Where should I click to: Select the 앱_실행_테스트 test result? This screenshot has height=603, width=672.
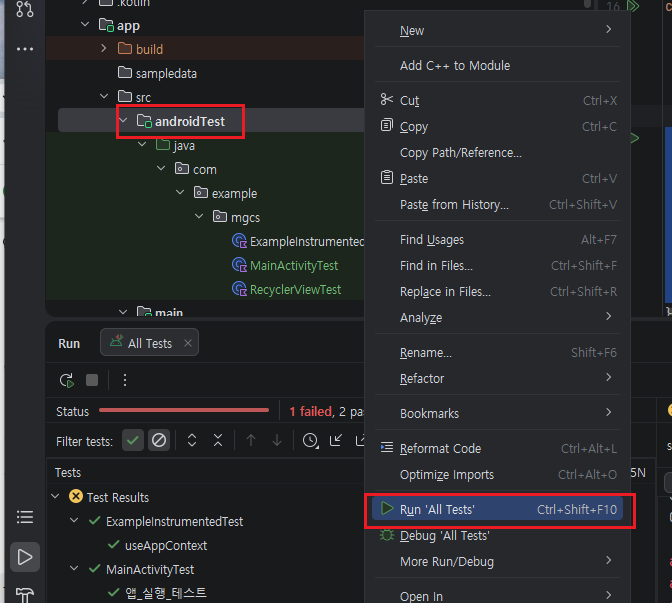pos(166,593)
